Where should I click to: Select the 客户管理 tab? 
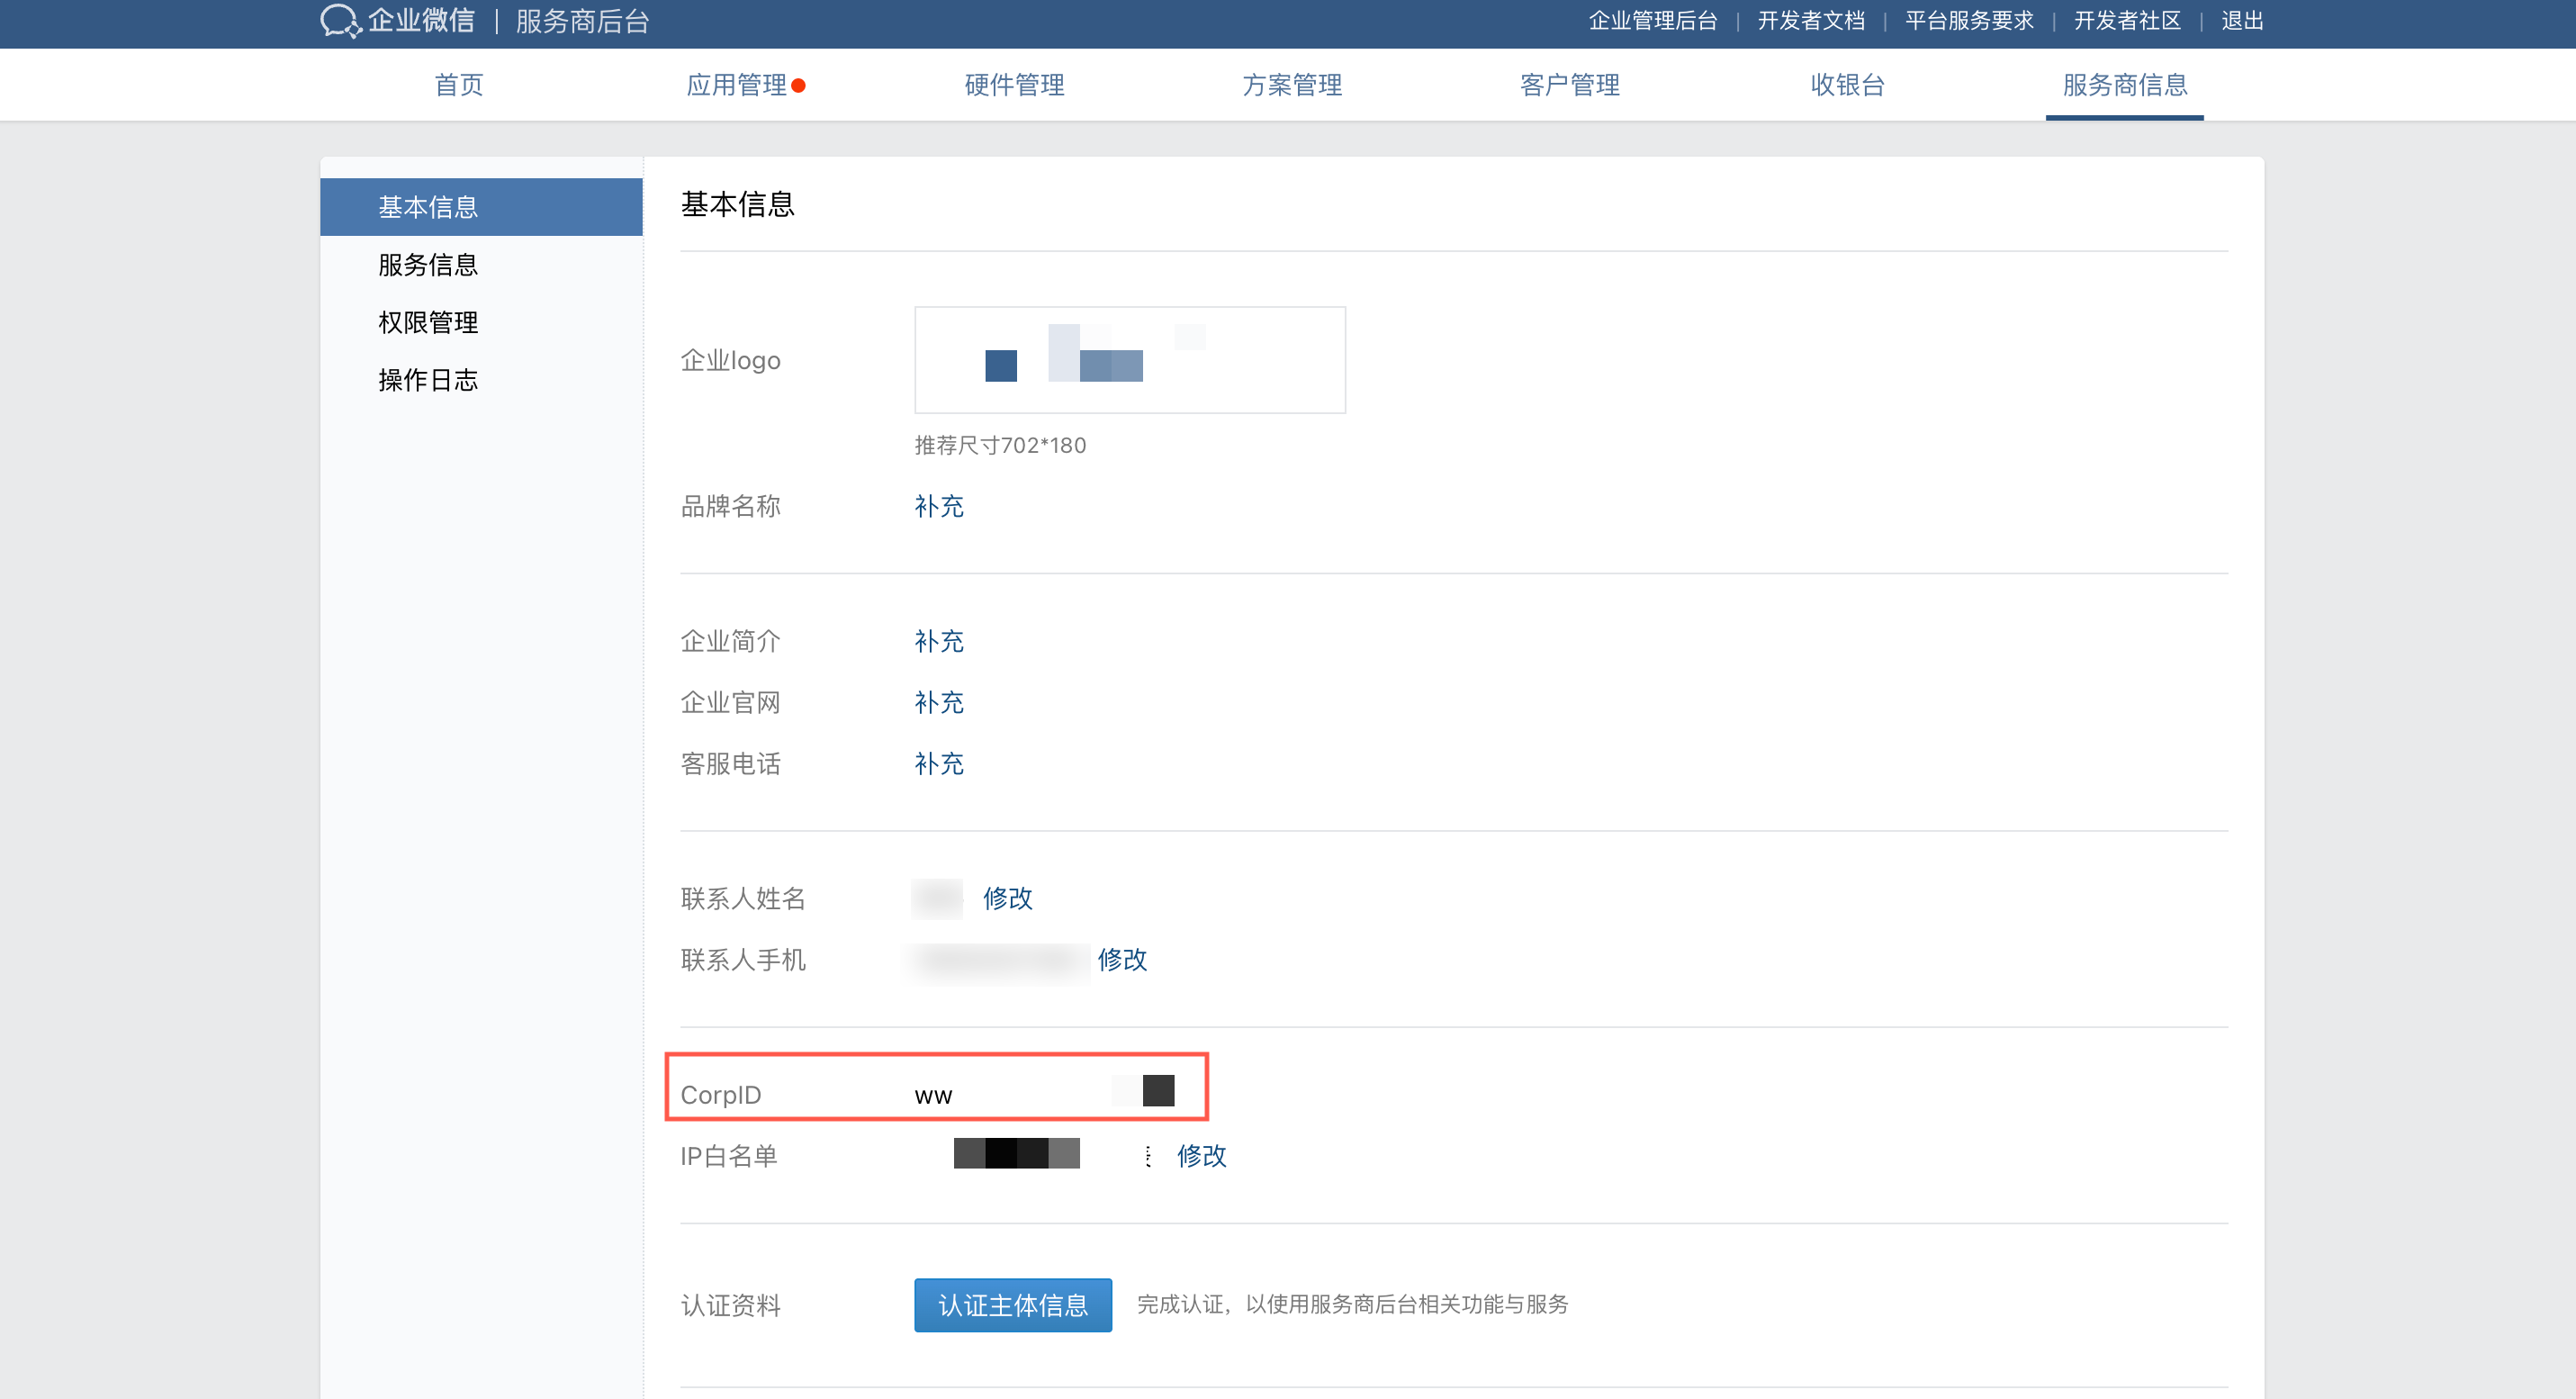[x=1569, y=85]
